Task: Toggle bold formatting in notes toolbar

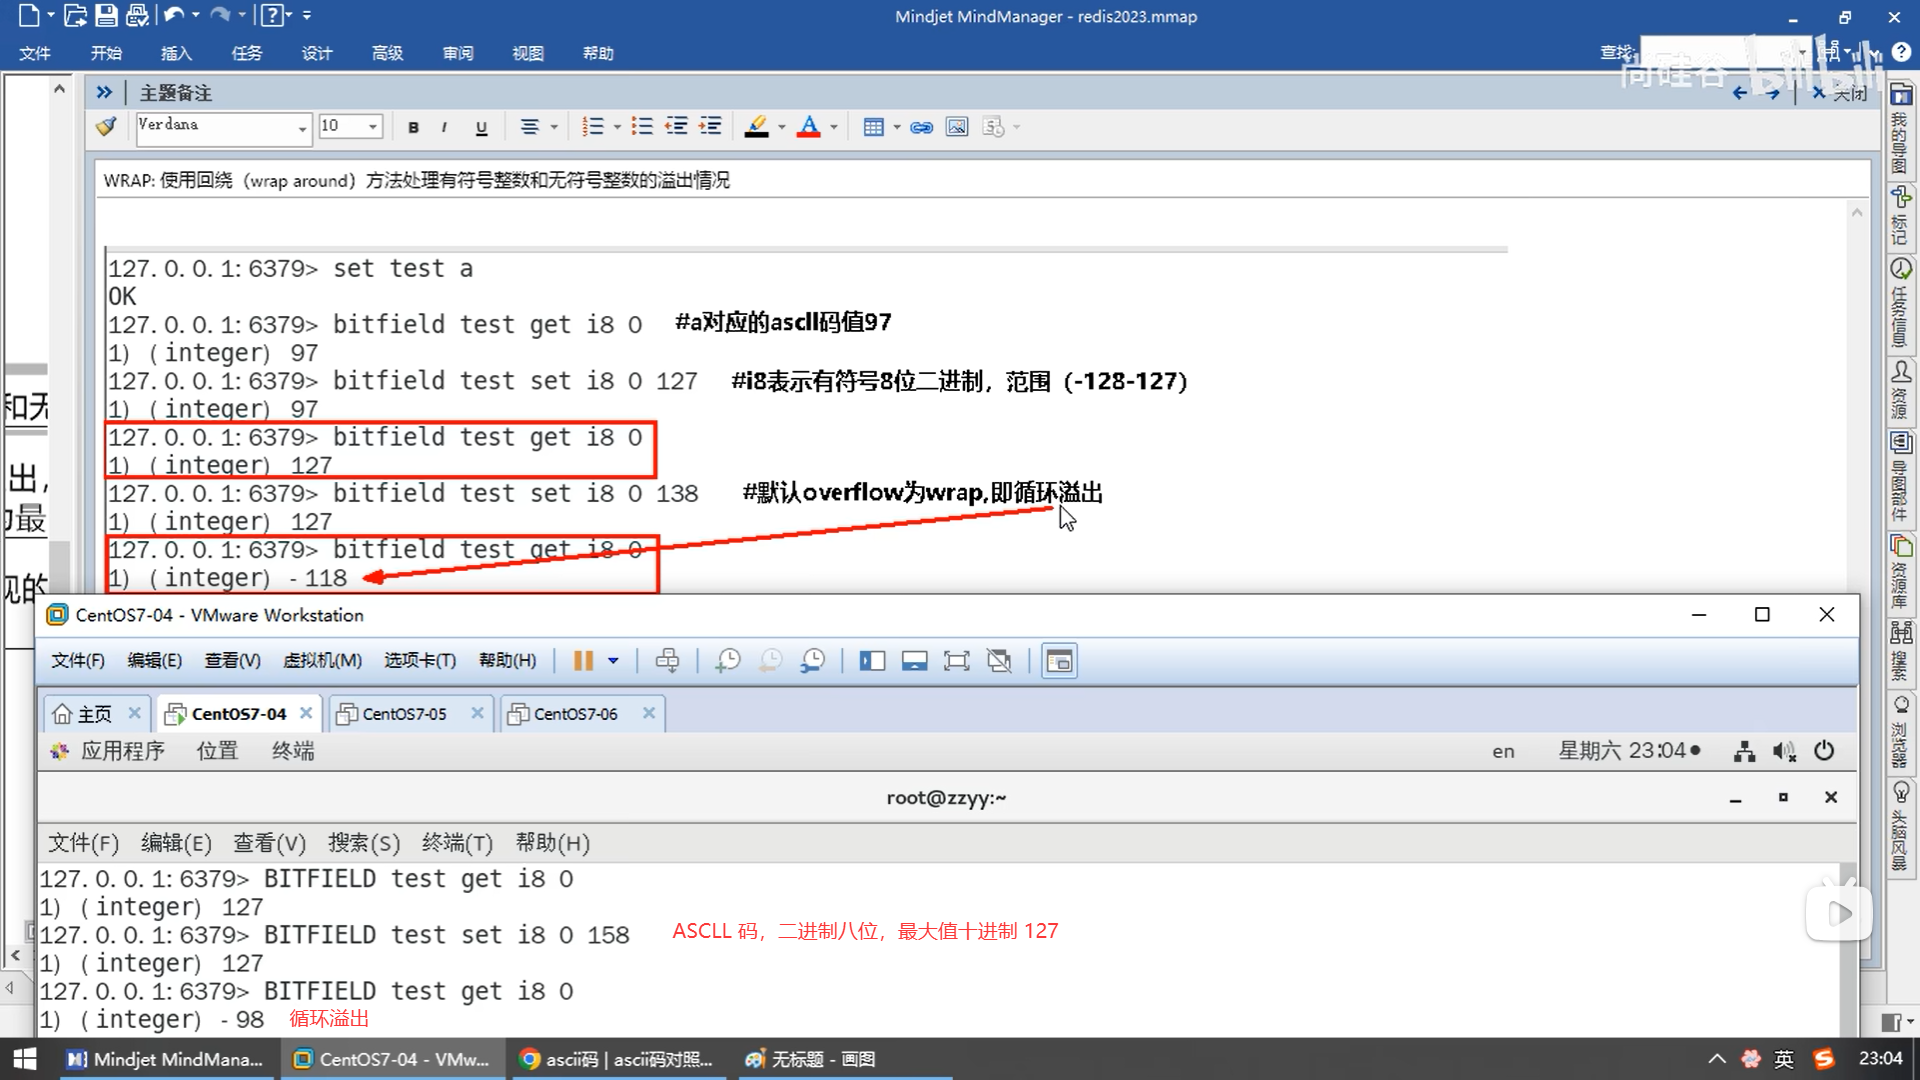Action: 413,127
